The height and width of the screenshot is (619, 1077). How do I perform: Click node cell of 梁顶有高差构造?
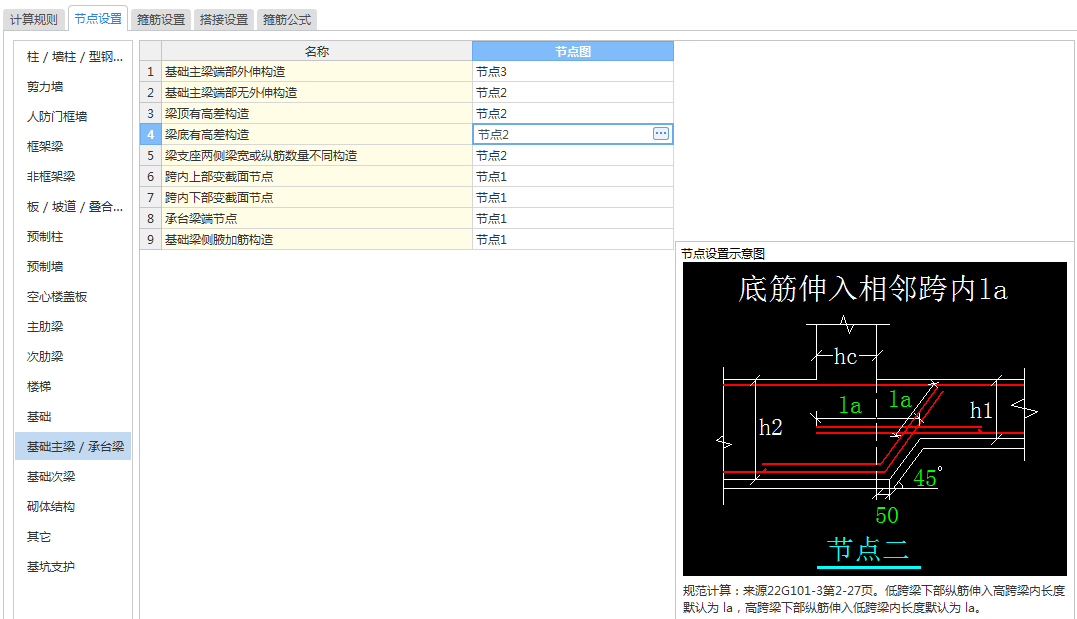point(573,113)
